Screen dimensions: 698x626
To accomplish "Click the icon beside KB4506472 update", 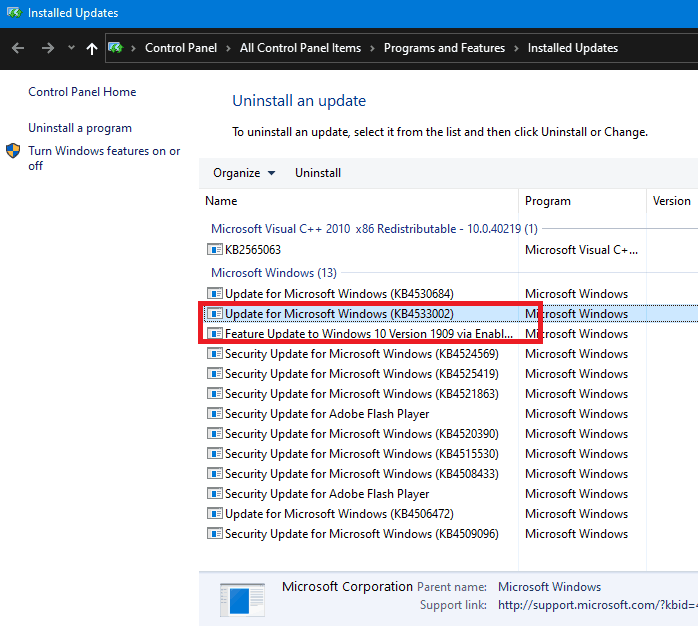I will 215,514.
